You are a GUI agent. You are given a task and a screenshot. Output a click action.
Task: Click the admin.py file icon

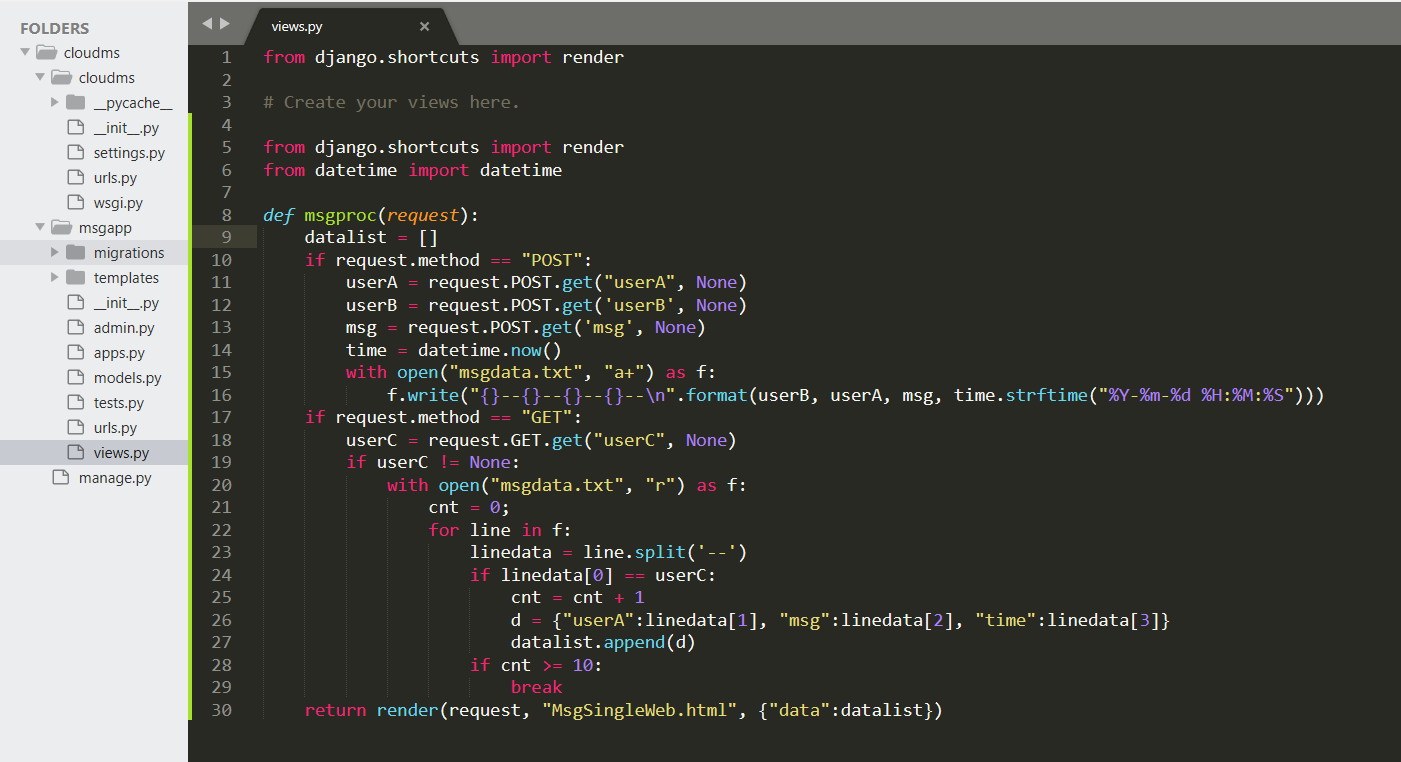75,328
